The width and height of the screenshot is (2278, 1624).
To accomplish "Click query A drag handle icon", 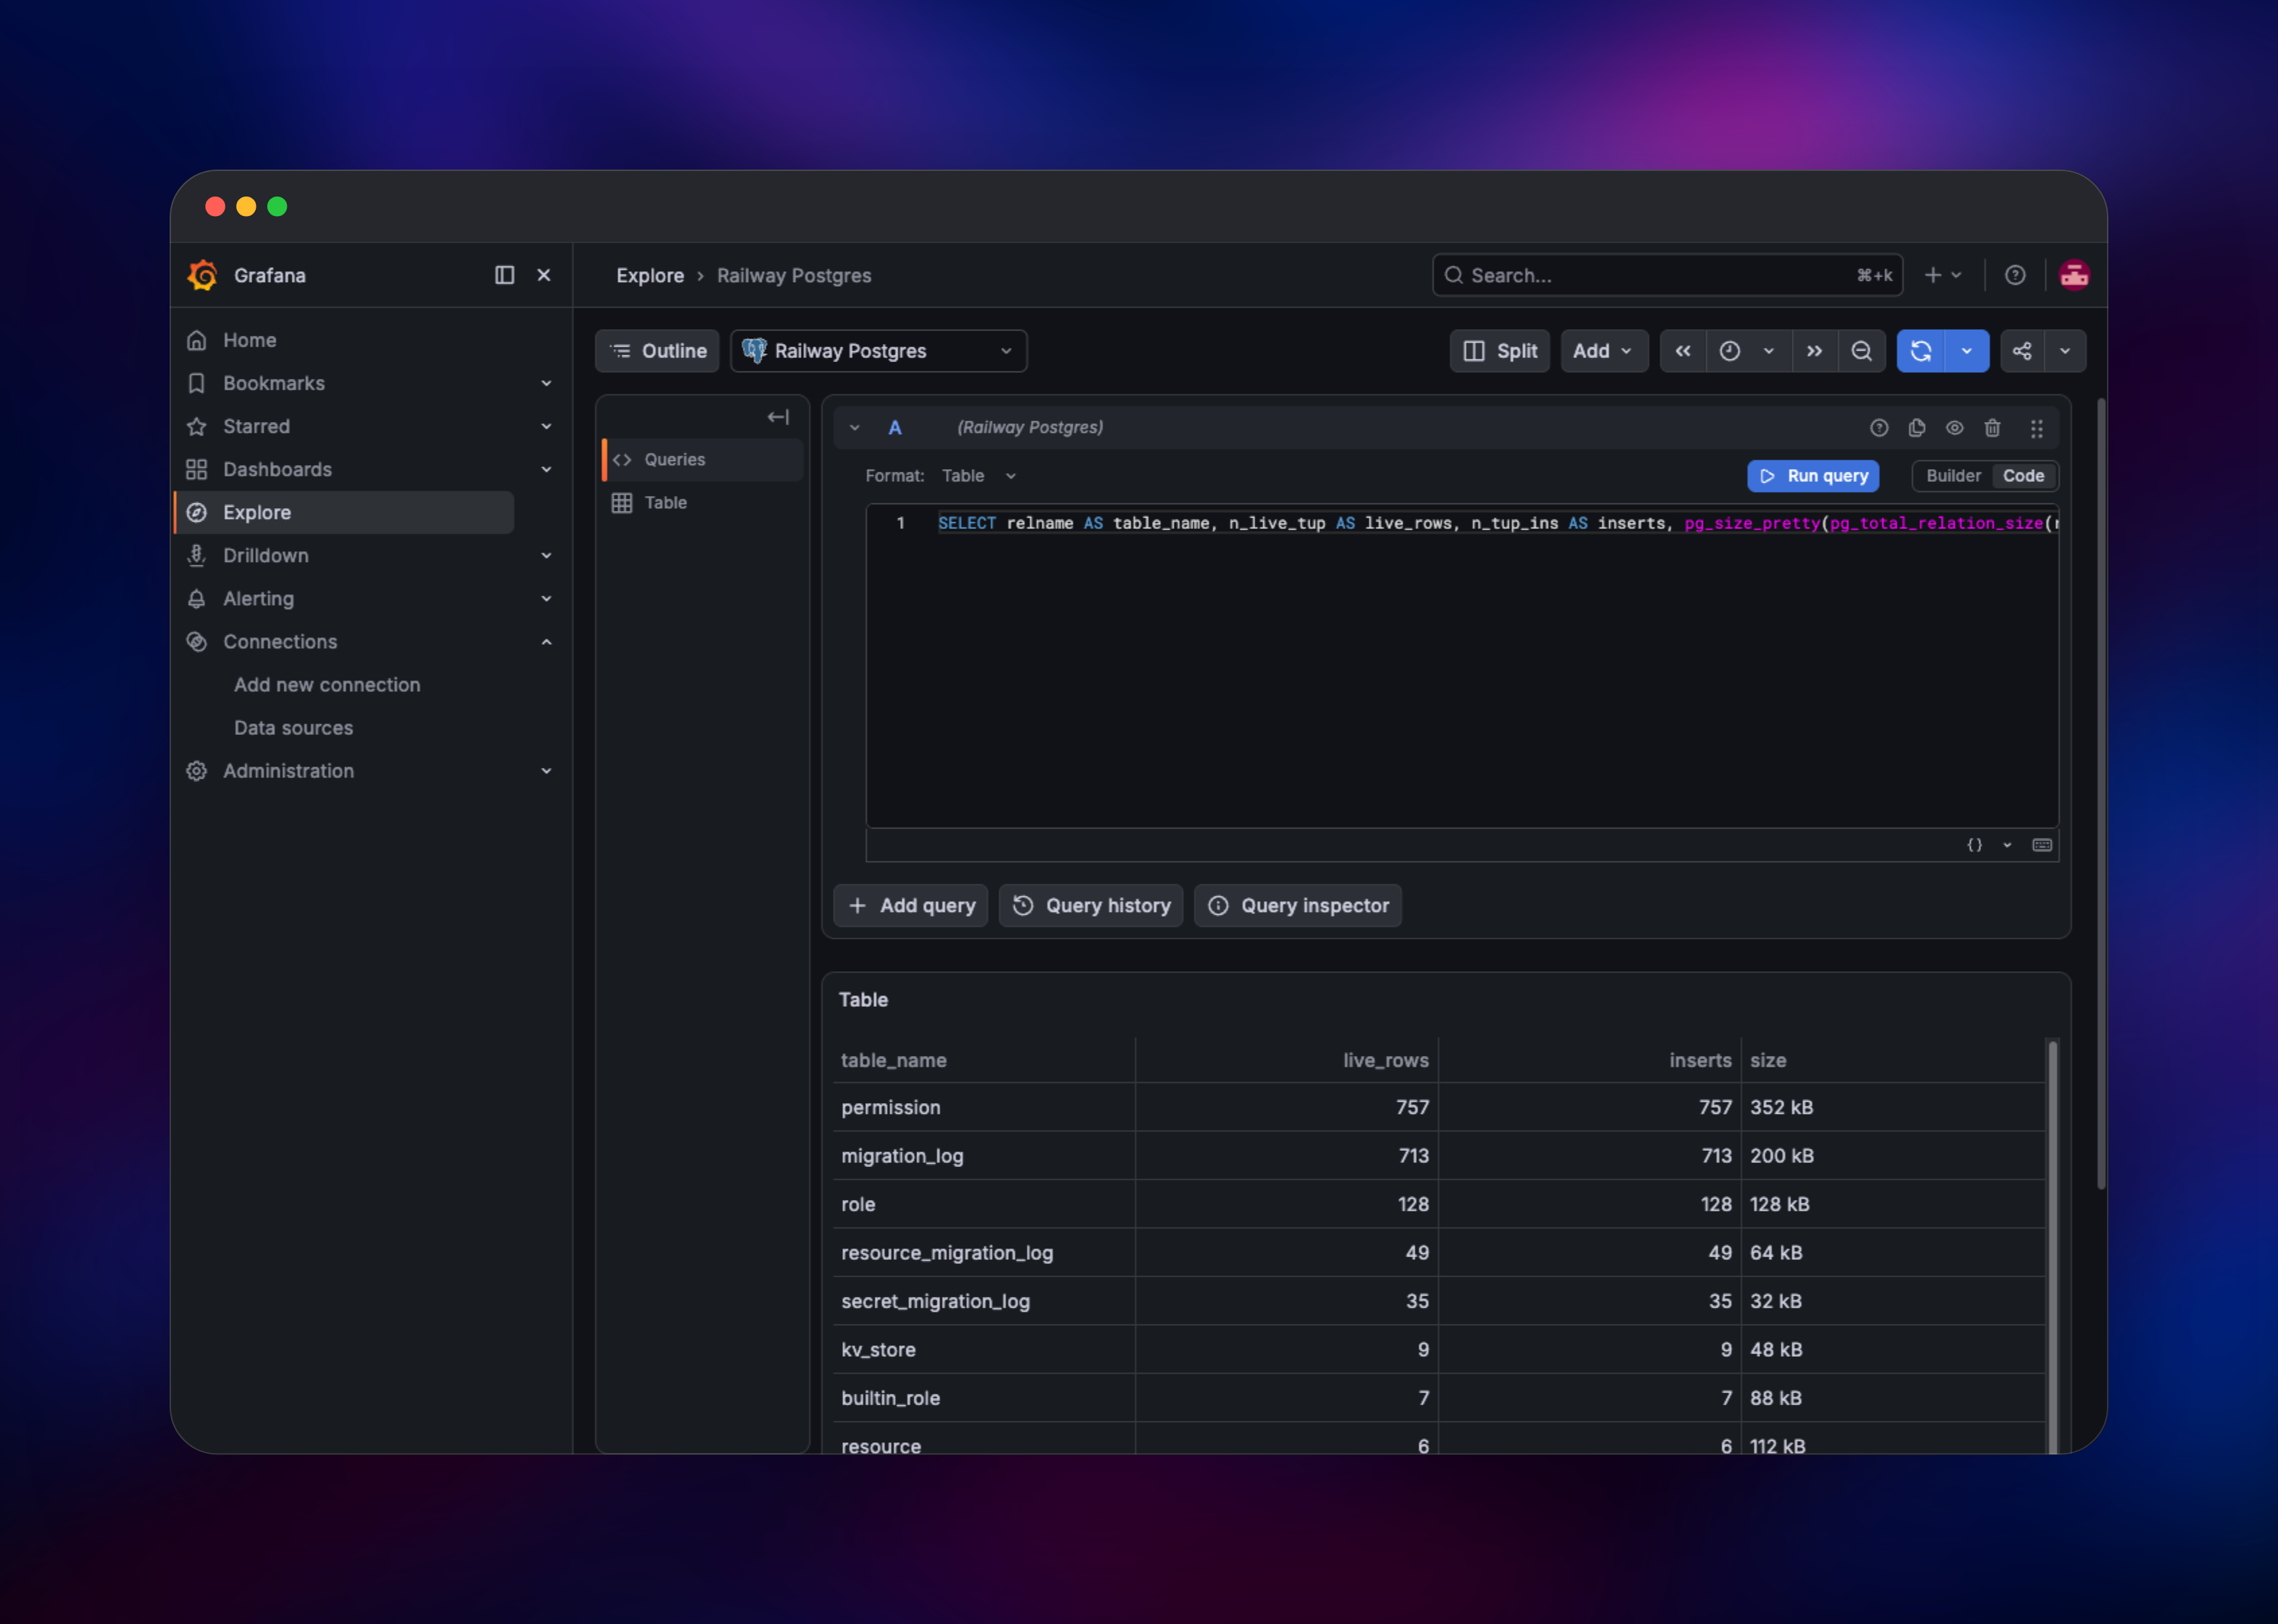I will click(x=2037, y=428).
